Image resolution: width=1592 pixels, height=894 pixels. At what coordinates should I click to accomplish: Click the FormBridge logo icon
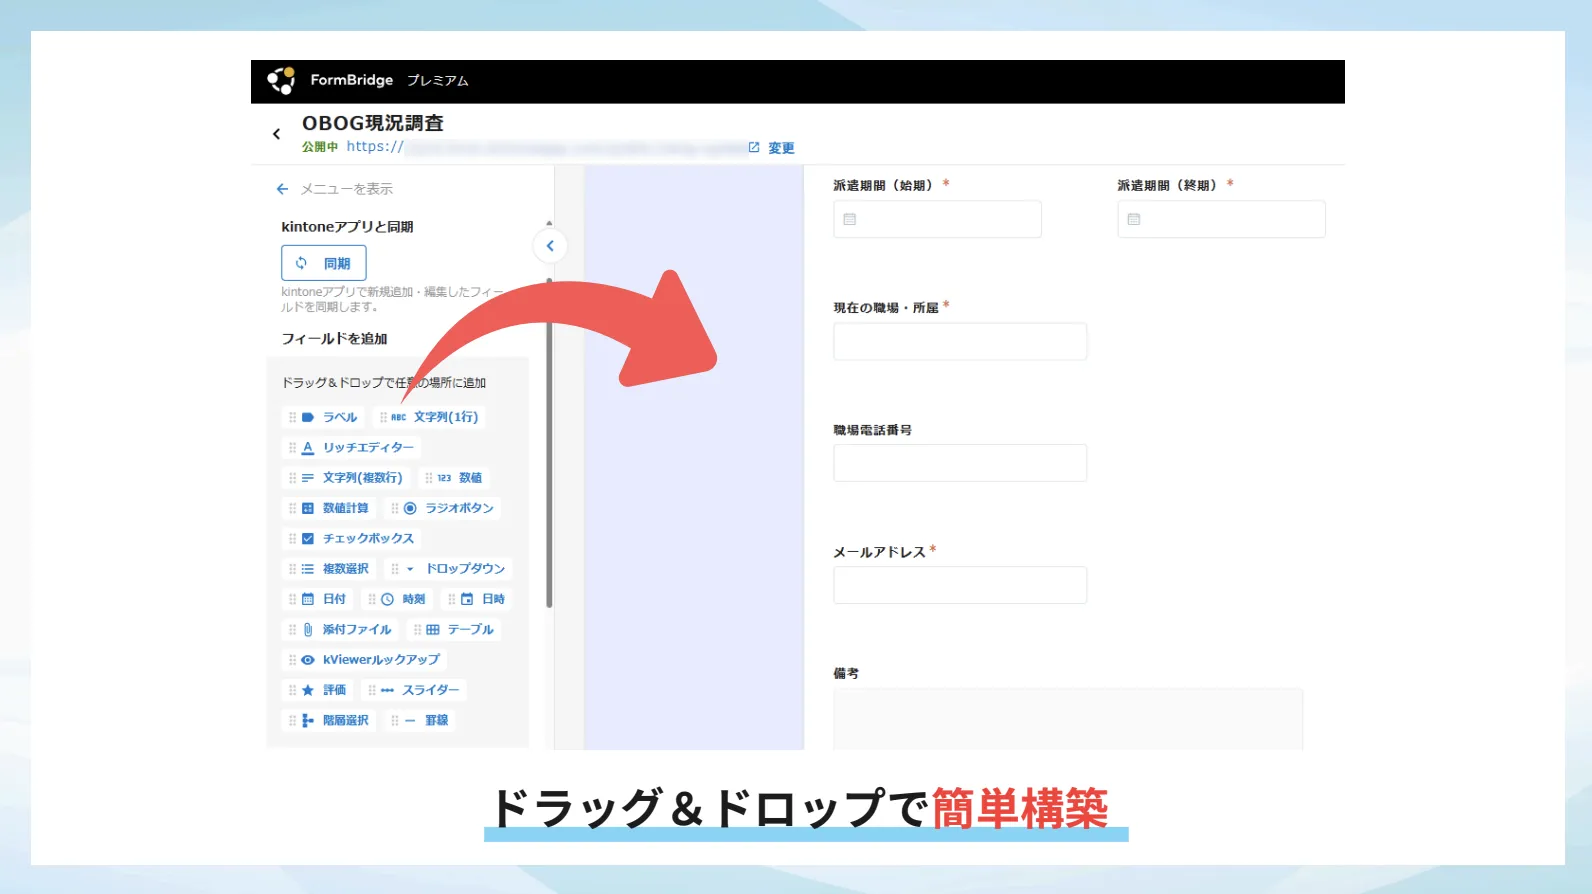(x=281, y=81)
